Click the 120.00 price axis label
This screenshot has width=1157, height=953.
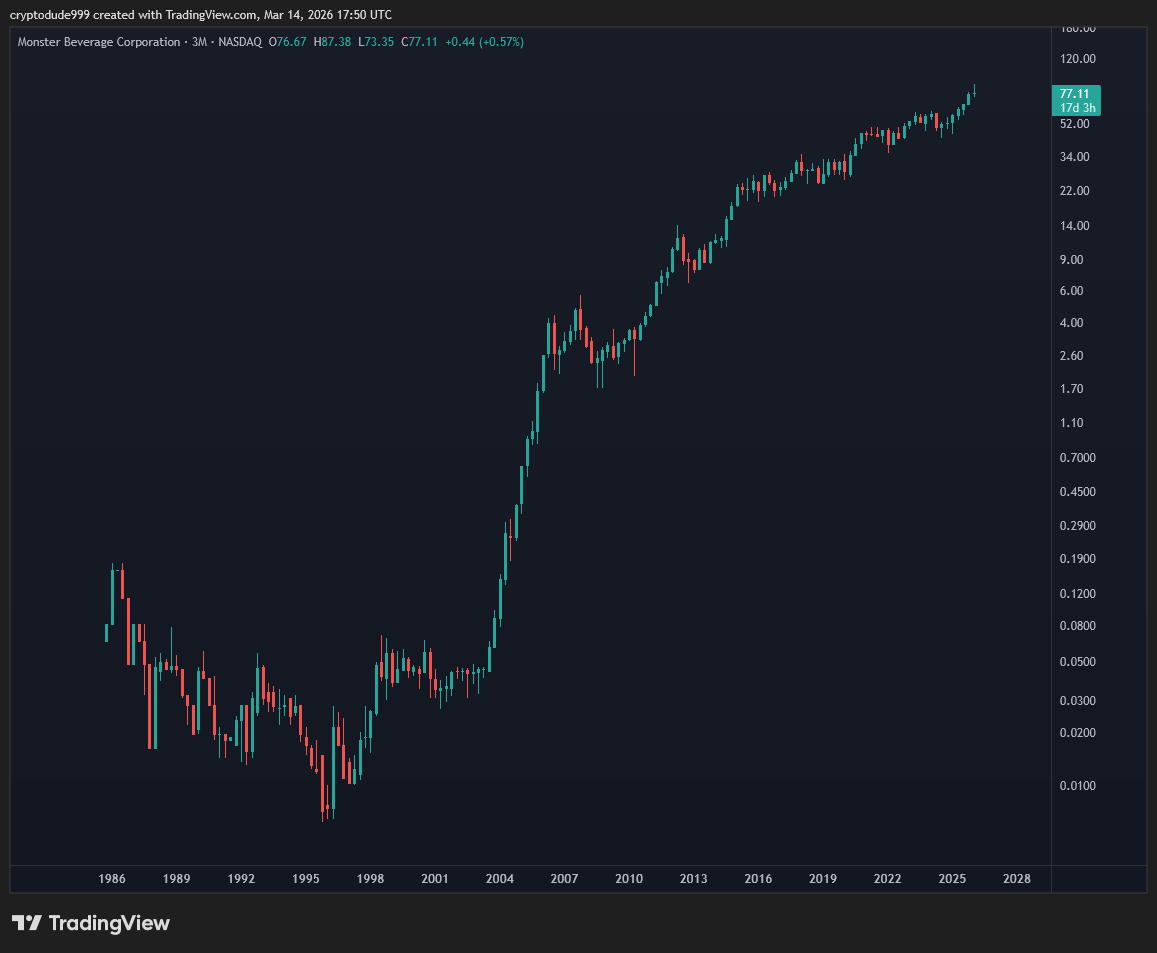pyautogui.click(x=1077, y=59)
